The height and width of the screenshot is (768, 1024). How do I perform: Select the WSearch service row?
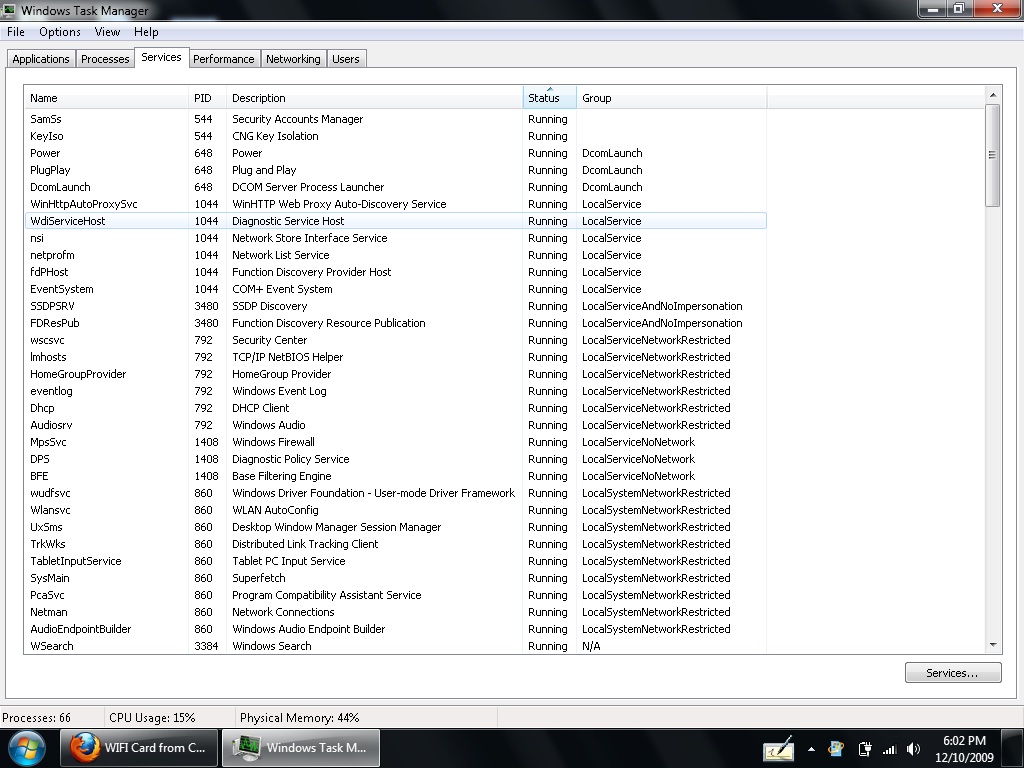point(395,645)
